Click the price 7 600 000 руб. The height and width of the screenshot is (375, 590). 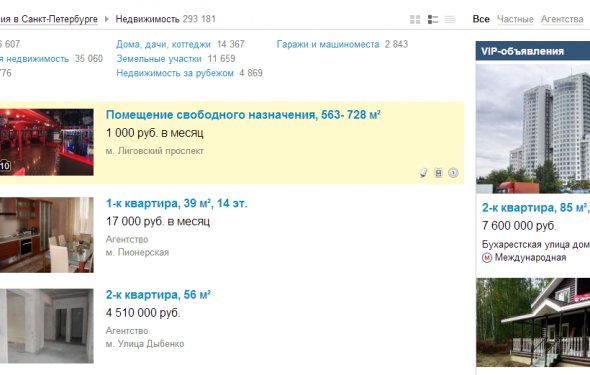(x=519, y=226)
